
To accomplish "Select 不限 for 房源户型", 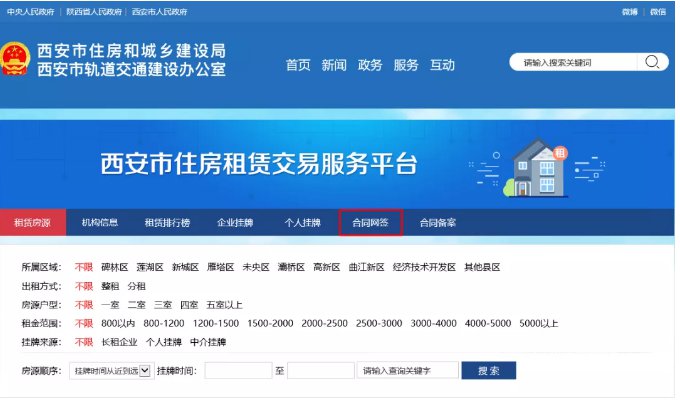I will [84, 305].
